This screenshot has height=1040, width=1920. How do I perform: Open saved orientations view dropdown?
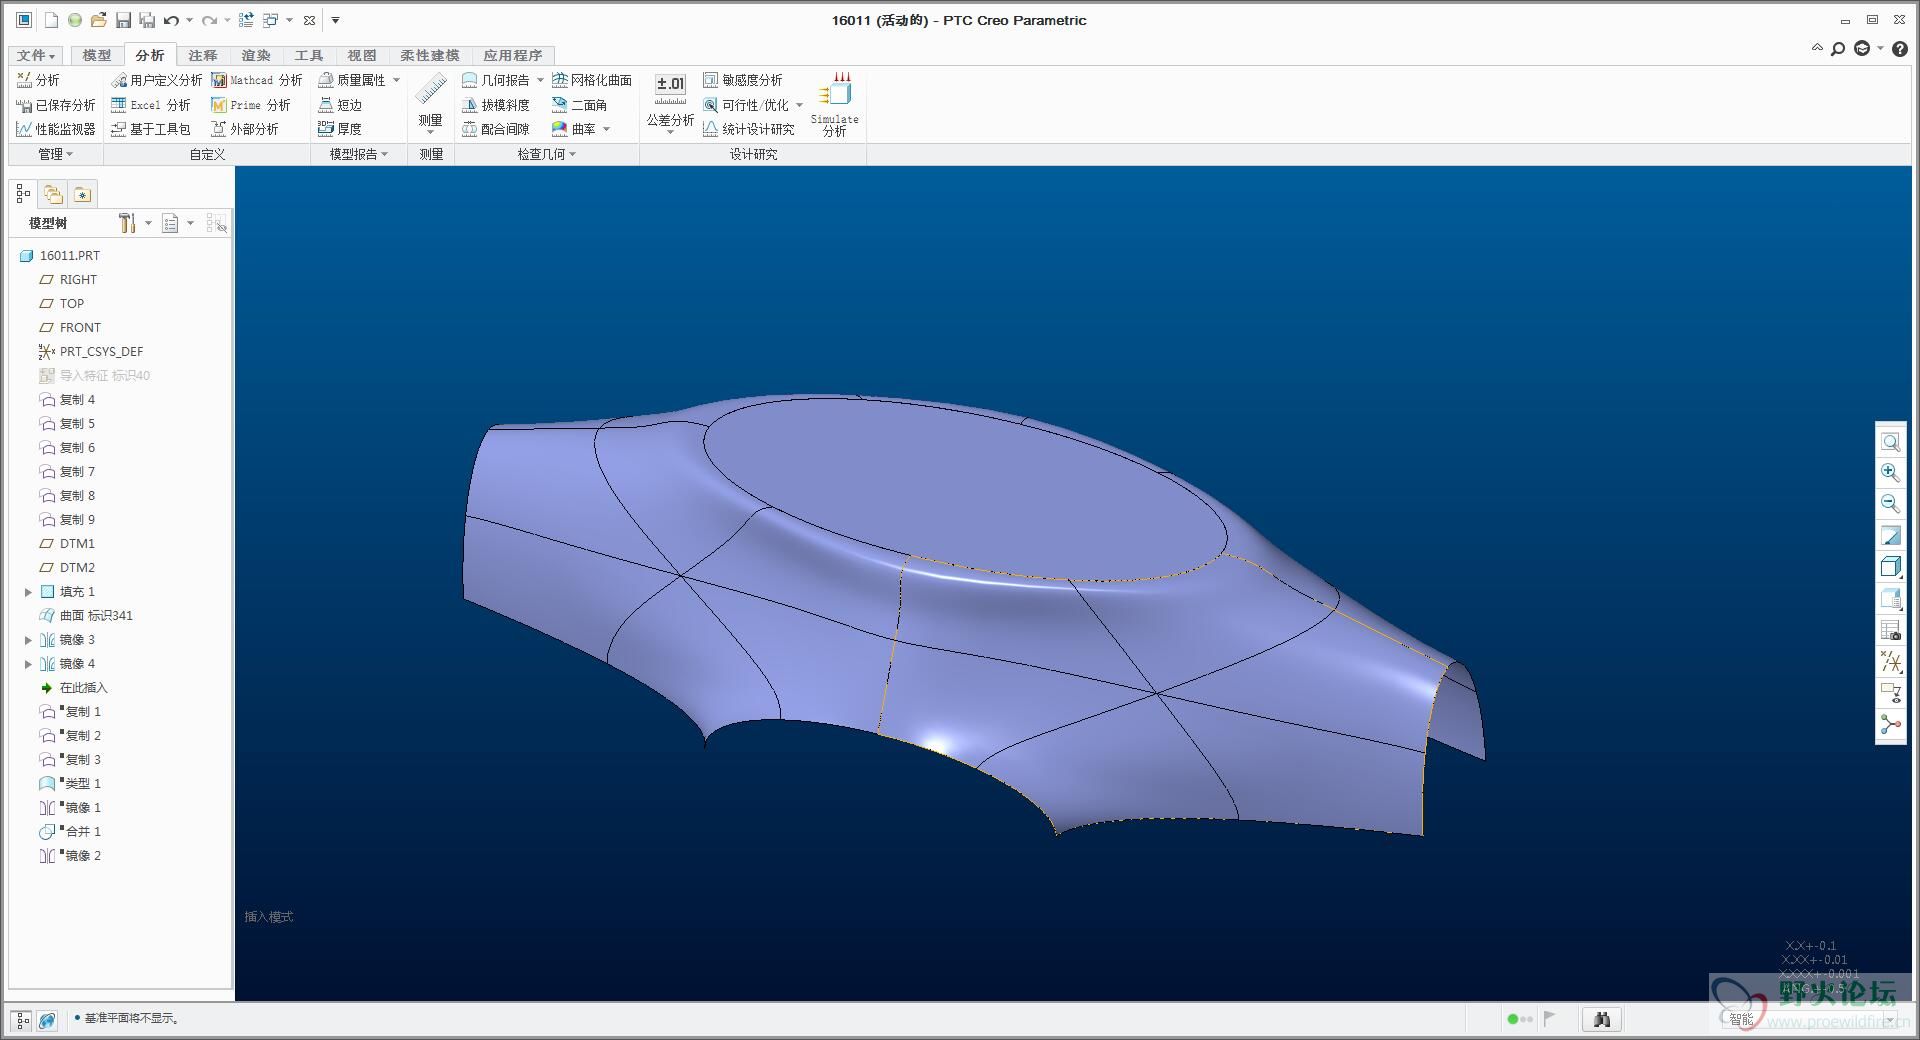(1890, 598)
